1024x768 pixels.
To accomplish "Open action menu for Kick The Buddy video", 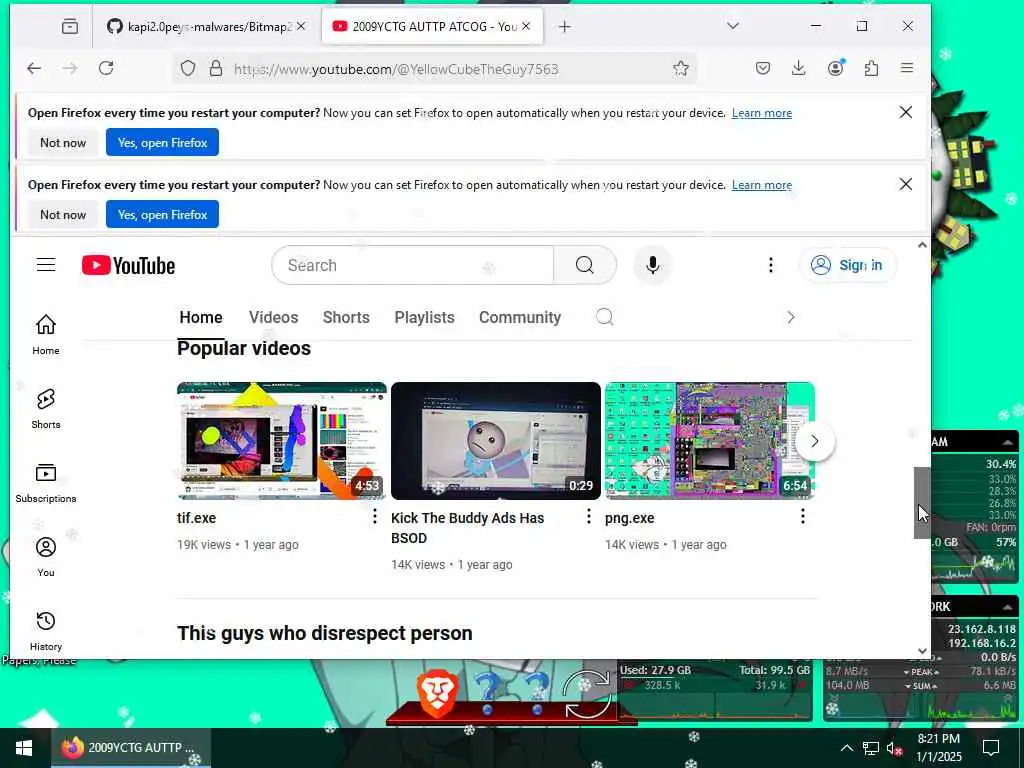I will click(x=588, y=517).
